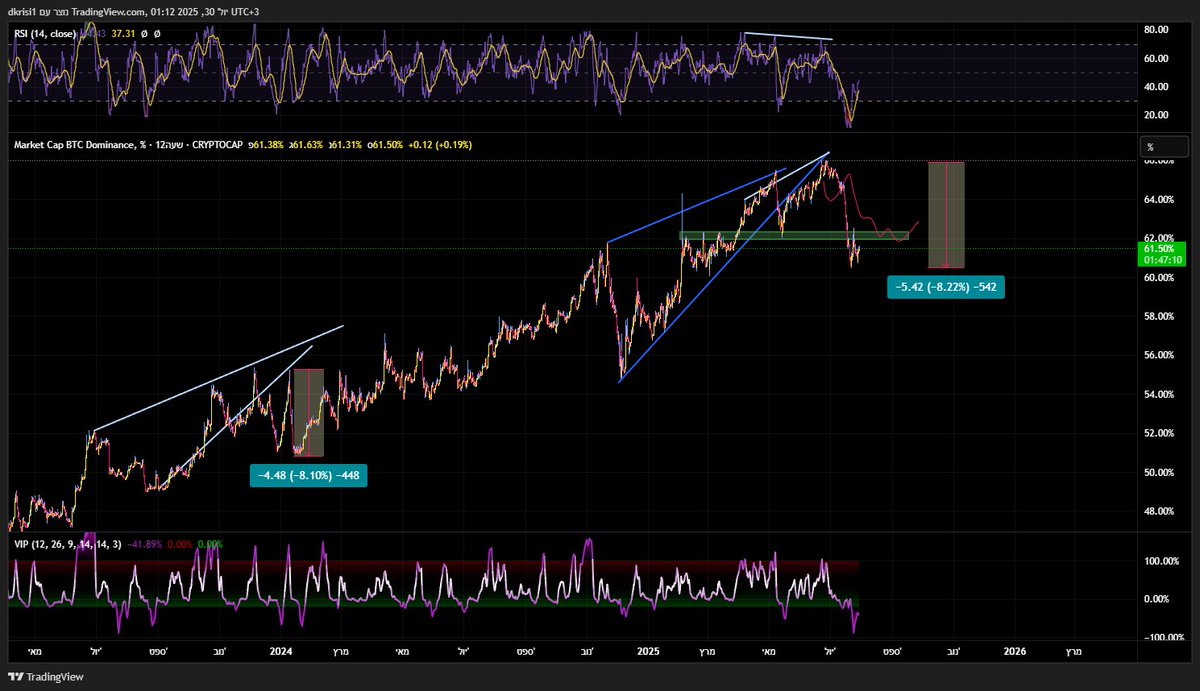Click the yellow 37.31 RSI value in the legend
The width and height of the screenshot is (1200, 691).
(121, 32)
